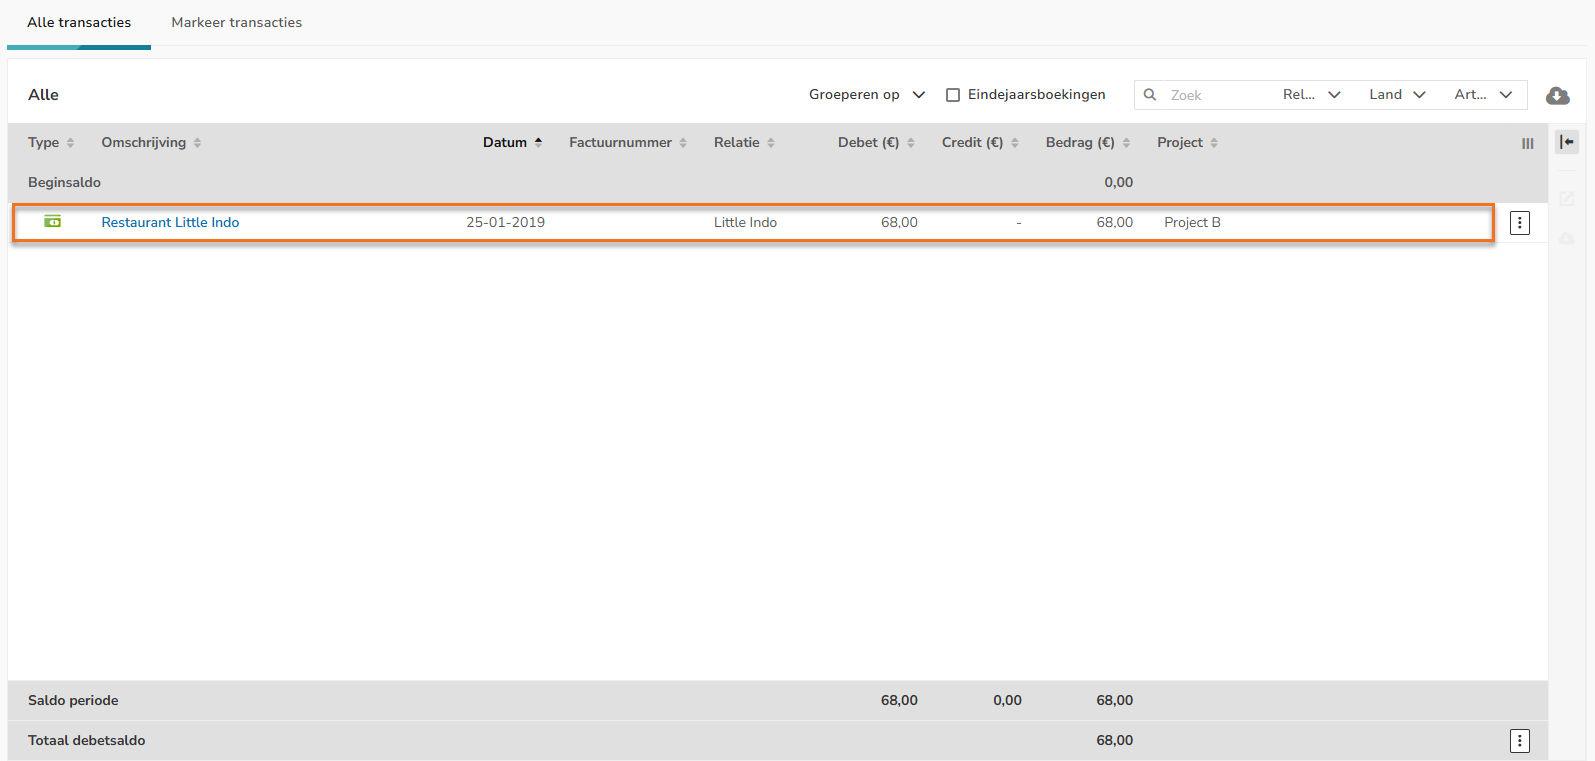The width and height of the screenshot is (1595, 761).
Task: Sort by the Datum column header
Action: click(512, 143)
